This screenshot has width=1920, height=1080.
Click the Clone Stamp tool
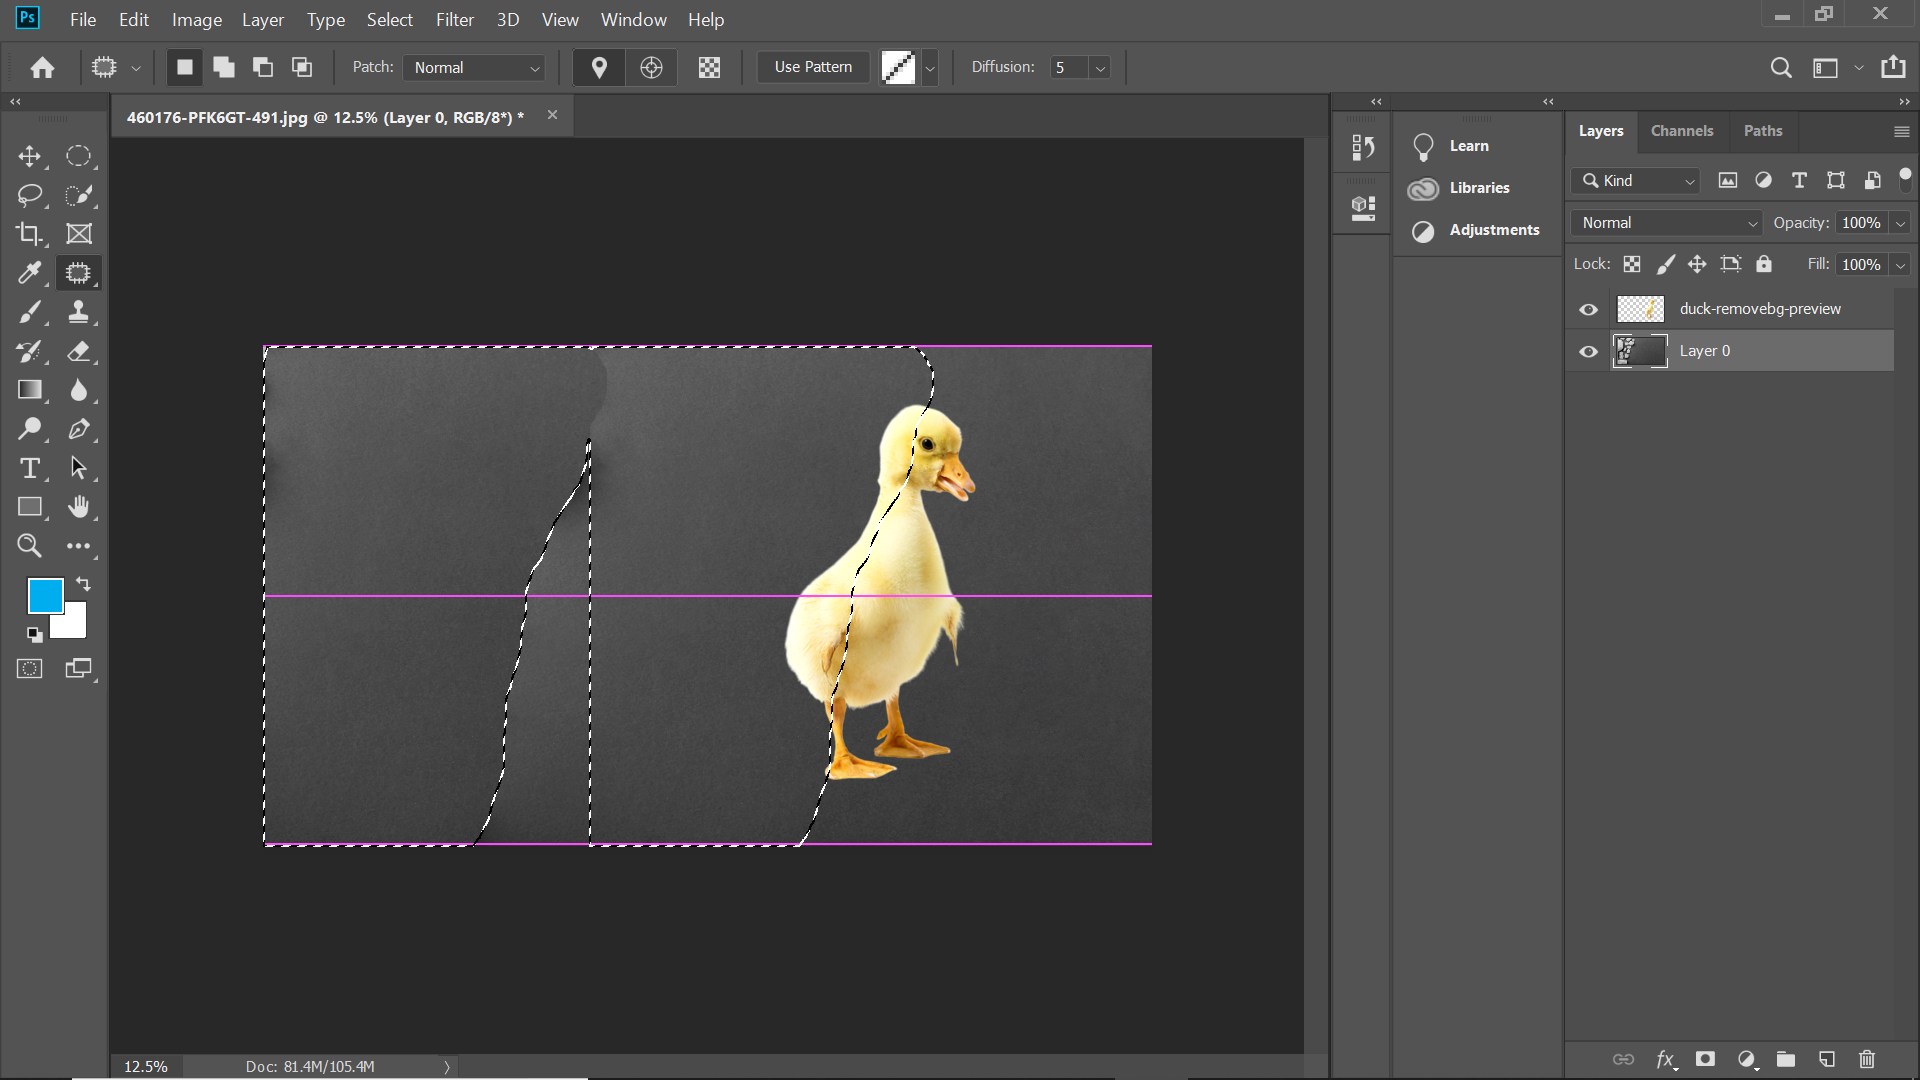79,313
